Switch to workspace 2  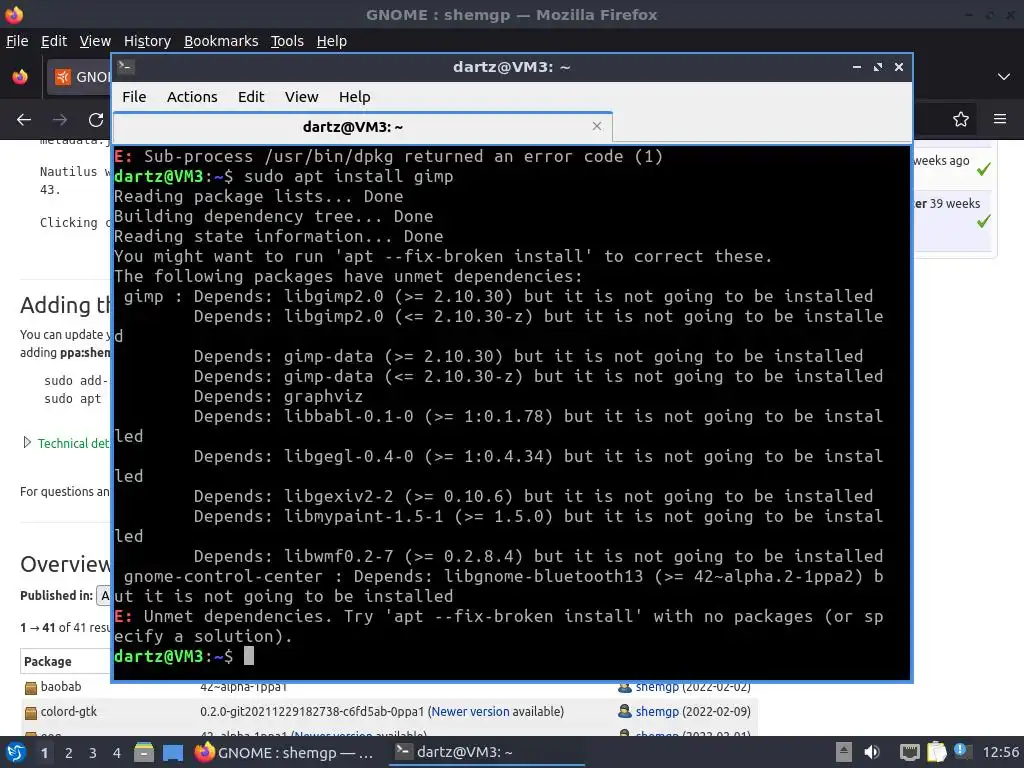point(69,753)
